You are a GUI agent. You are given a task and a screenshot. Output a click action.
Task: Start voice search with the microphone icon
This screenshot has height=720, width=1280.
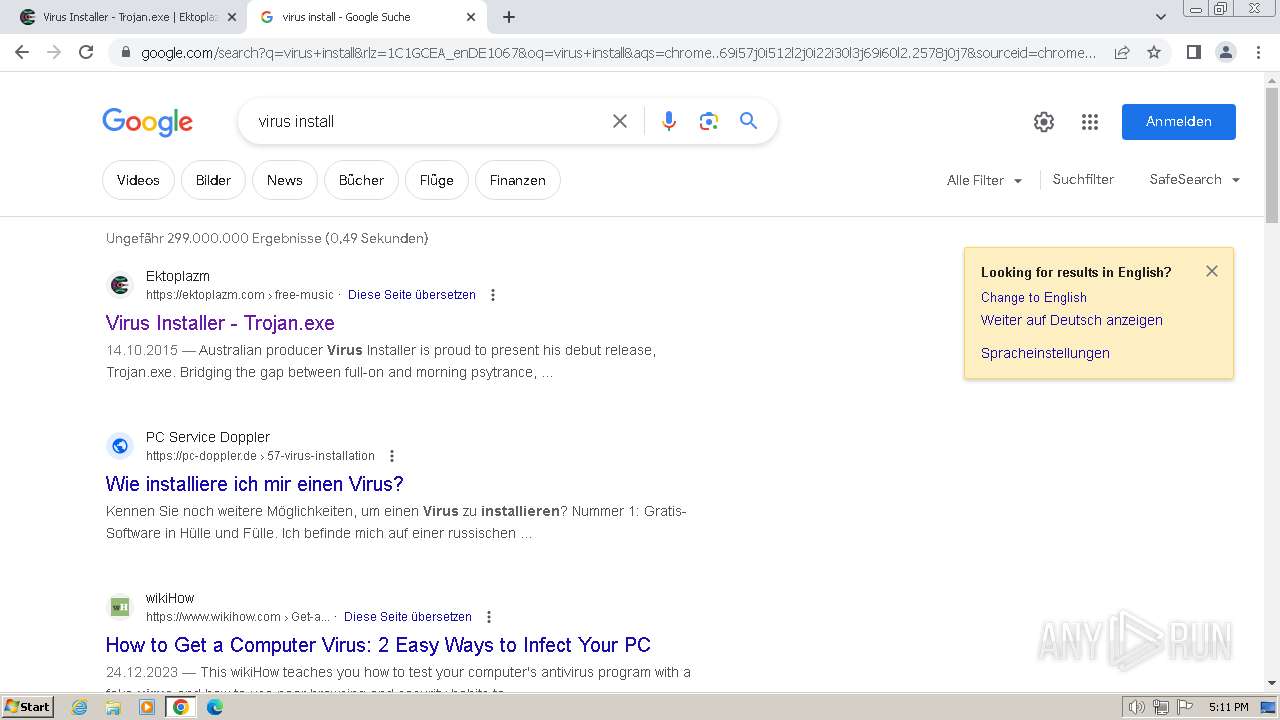[x=669, y=121]
